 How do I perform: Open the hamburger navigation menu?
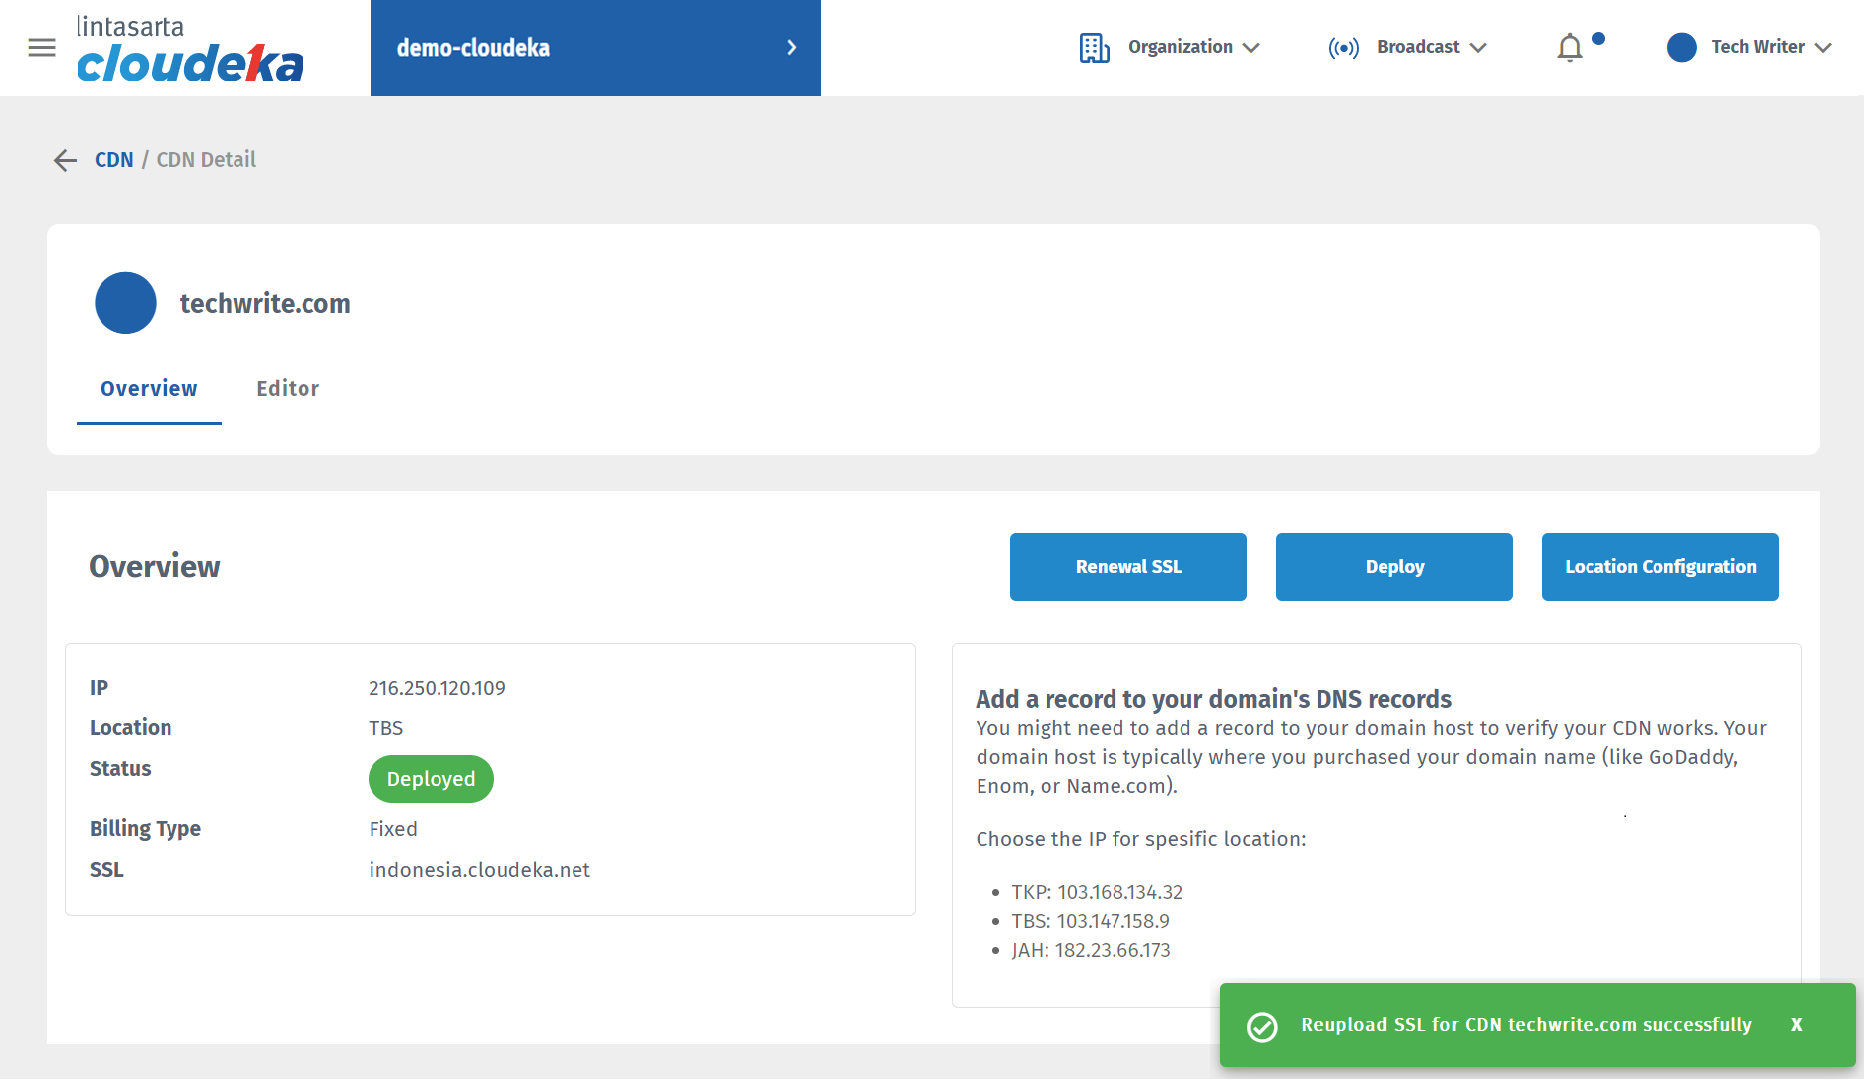(x=42, y=48)
